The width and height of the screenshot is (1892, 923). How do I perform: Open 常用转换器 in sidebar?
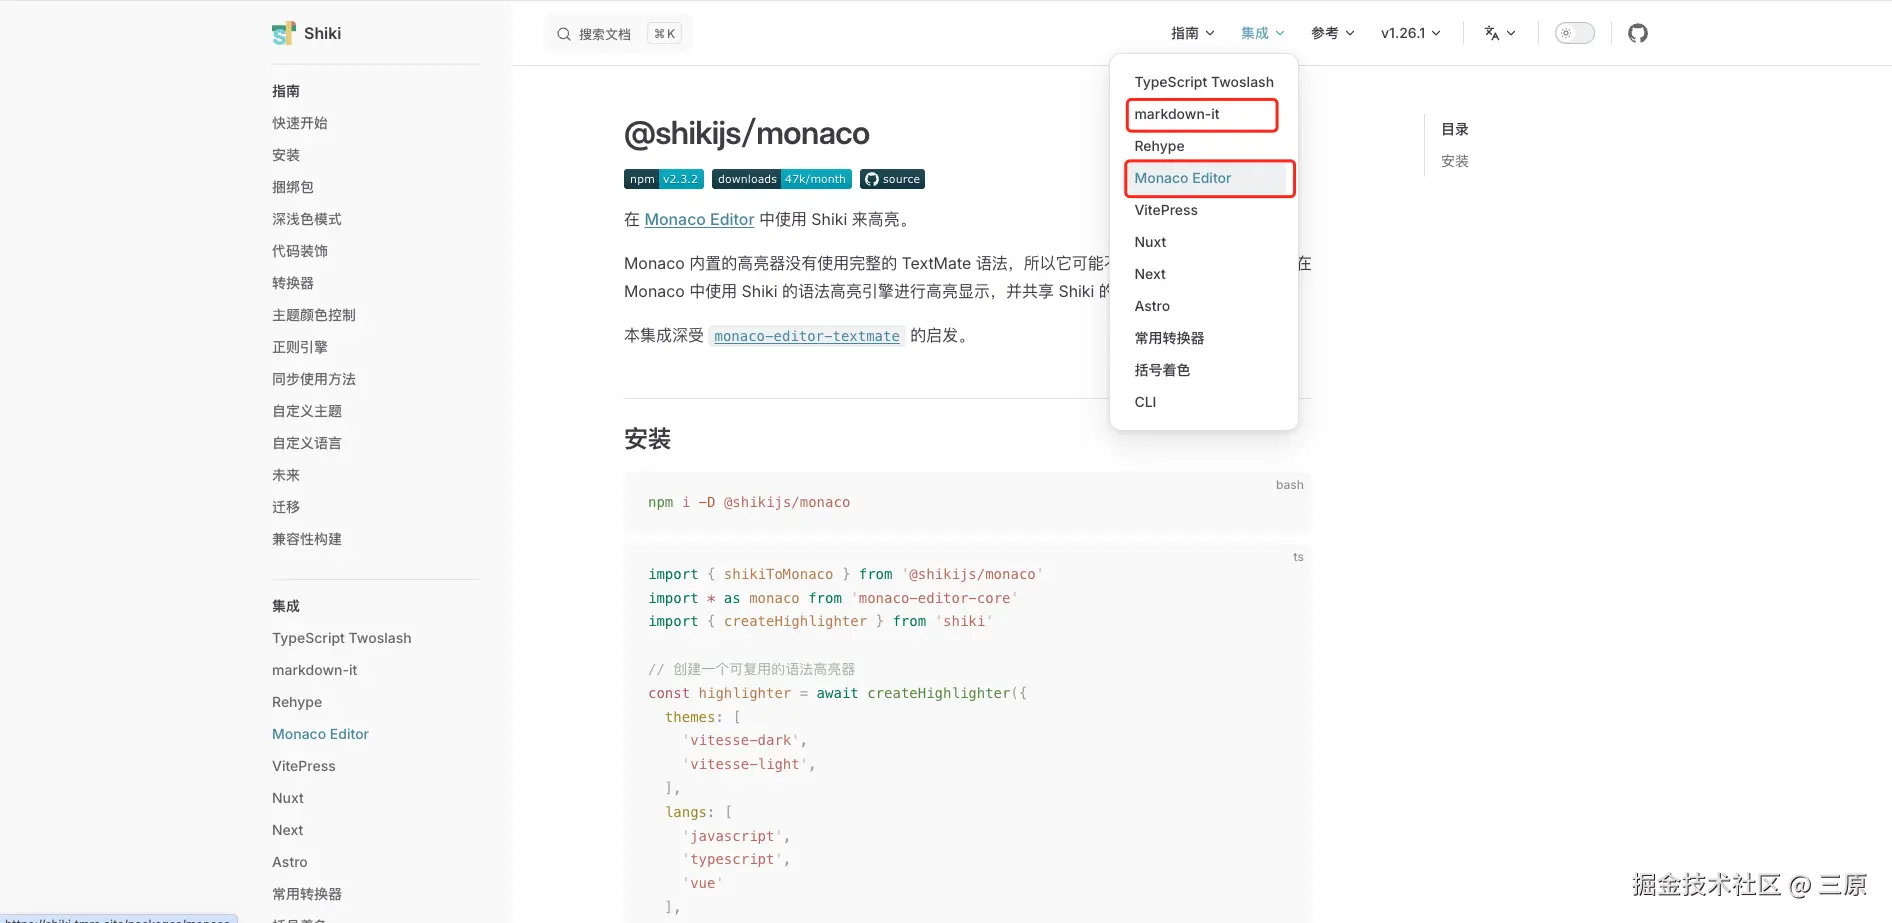tap(307, 894)
